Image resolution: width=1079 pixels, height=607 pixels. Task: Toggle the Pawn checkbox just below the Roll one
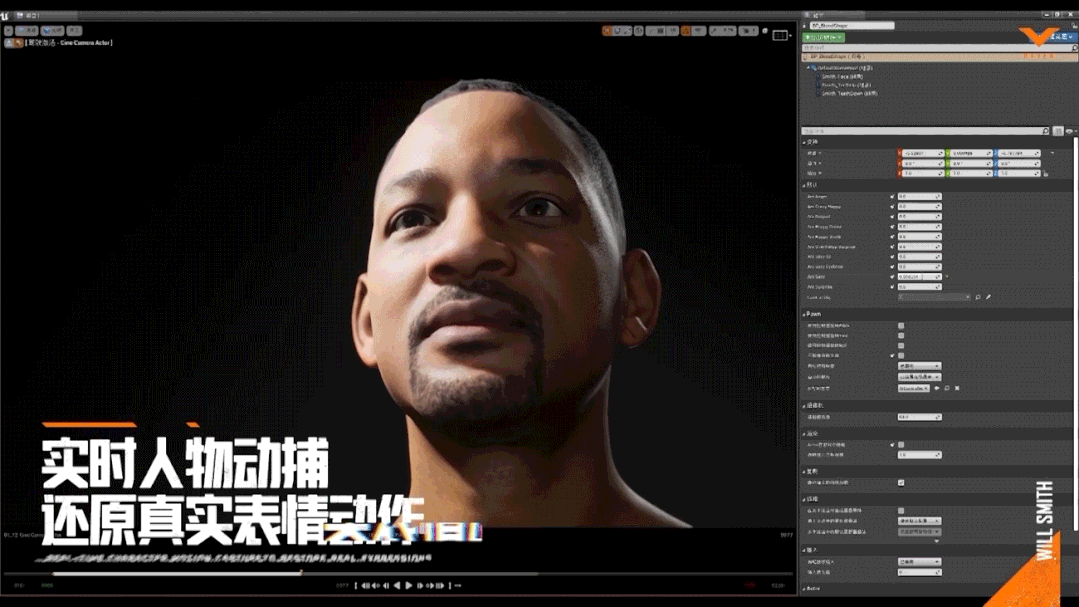[x=901, y=356]
